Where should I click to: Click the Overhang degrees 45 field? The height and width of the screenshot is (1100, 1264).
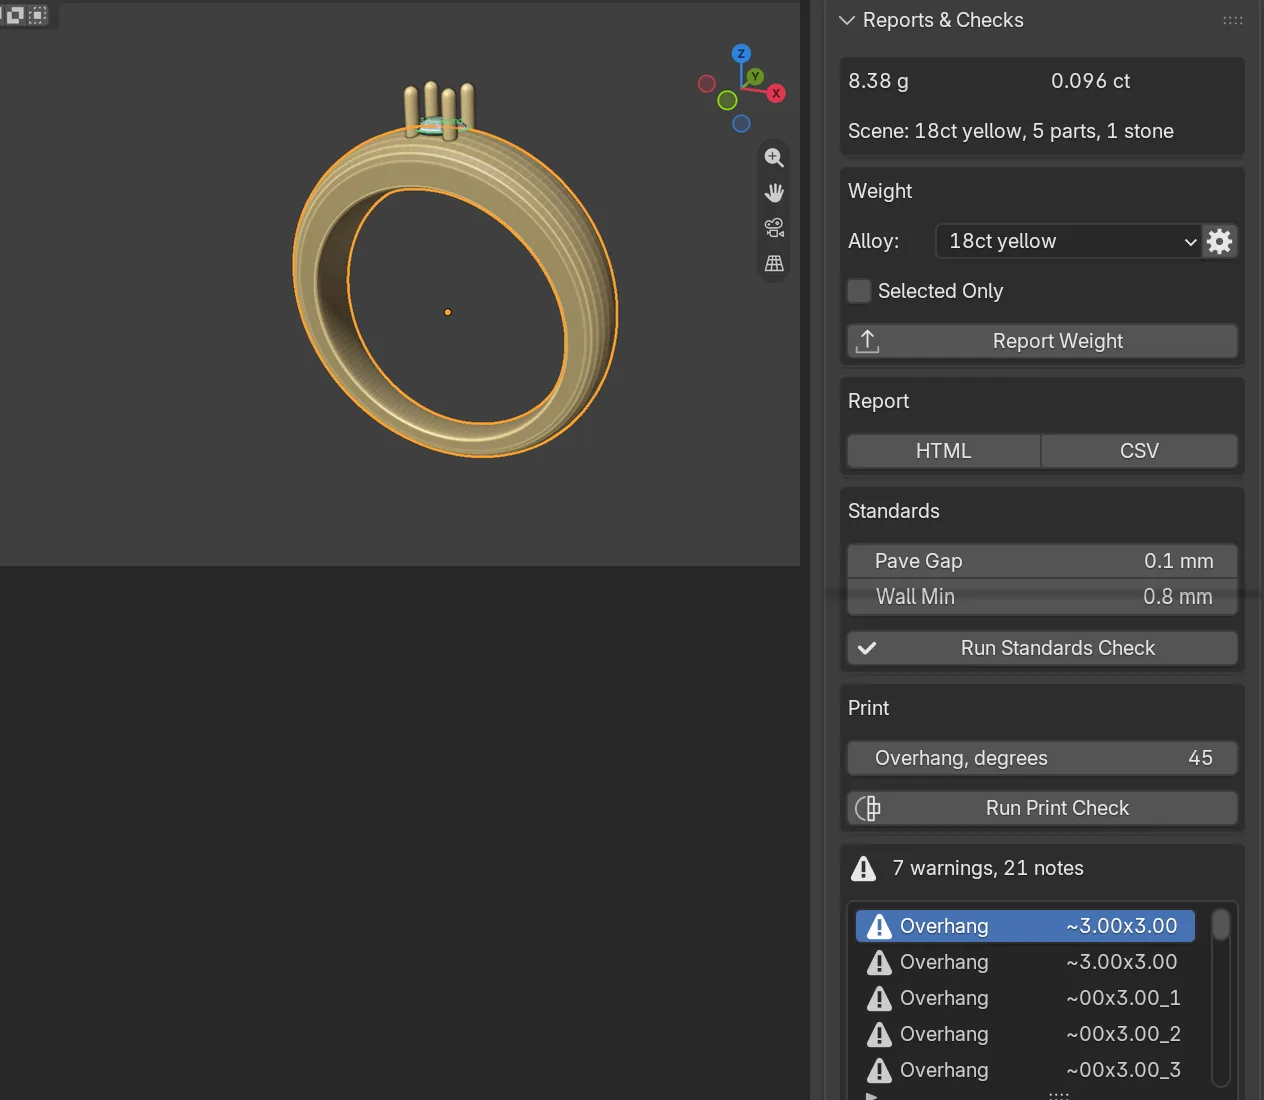coord(1042,758)
